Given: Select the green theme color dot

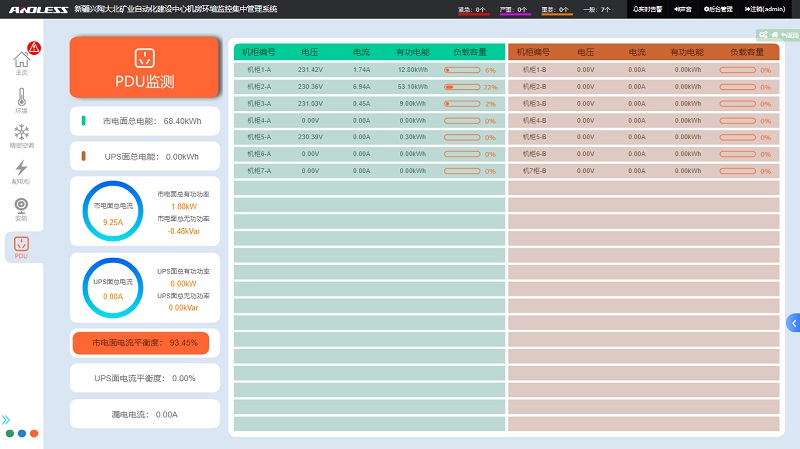Looking at the screenshot, I should point(9,434).
